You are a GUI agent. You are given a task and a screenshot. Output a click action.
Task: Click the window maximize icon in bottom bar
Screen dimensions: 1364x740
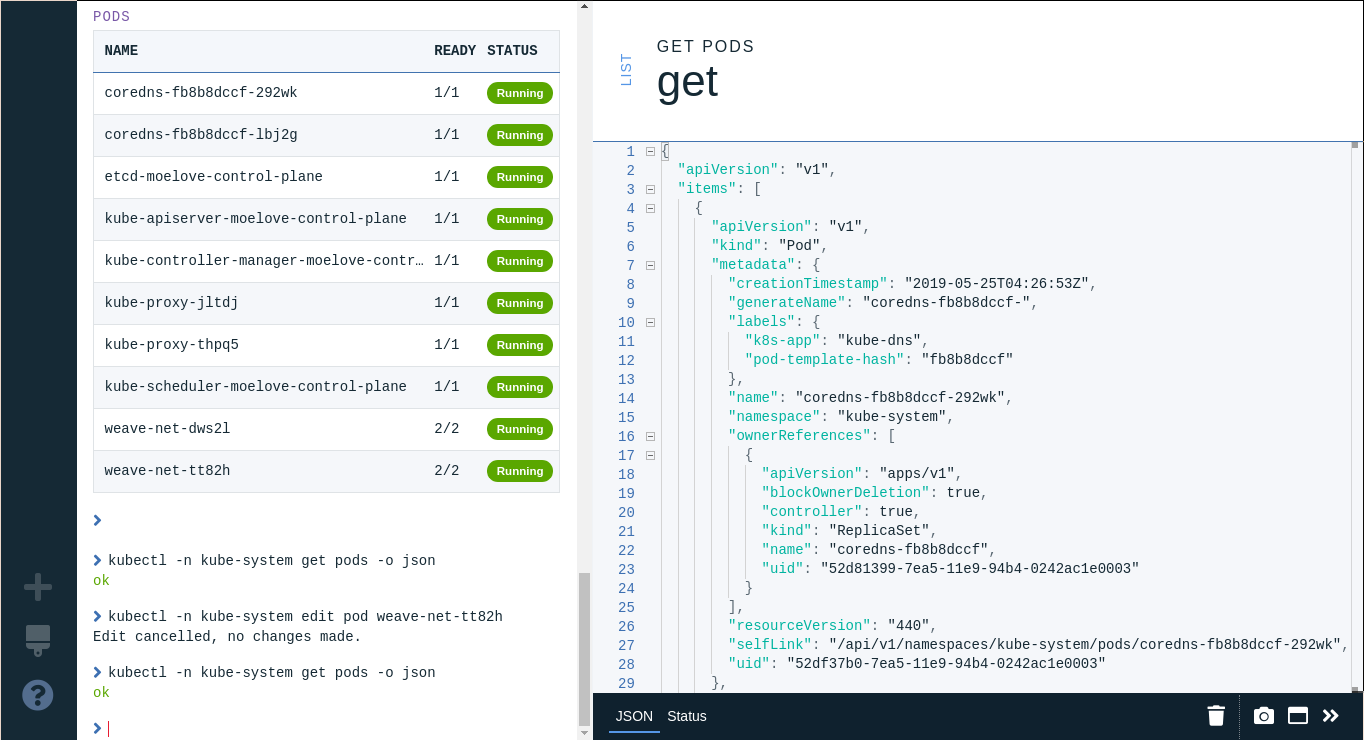click(x=1298, y=716)
